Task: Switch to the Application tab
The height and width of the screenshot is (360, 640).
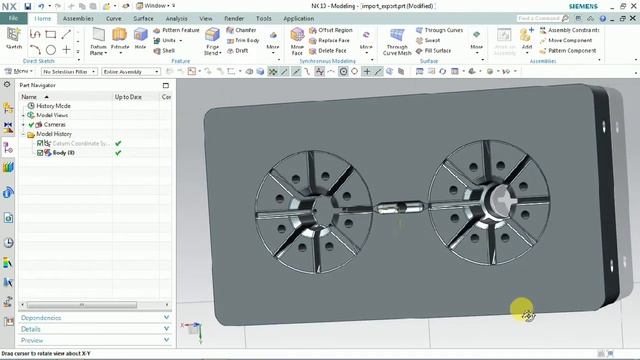Action: pos(299,19)
